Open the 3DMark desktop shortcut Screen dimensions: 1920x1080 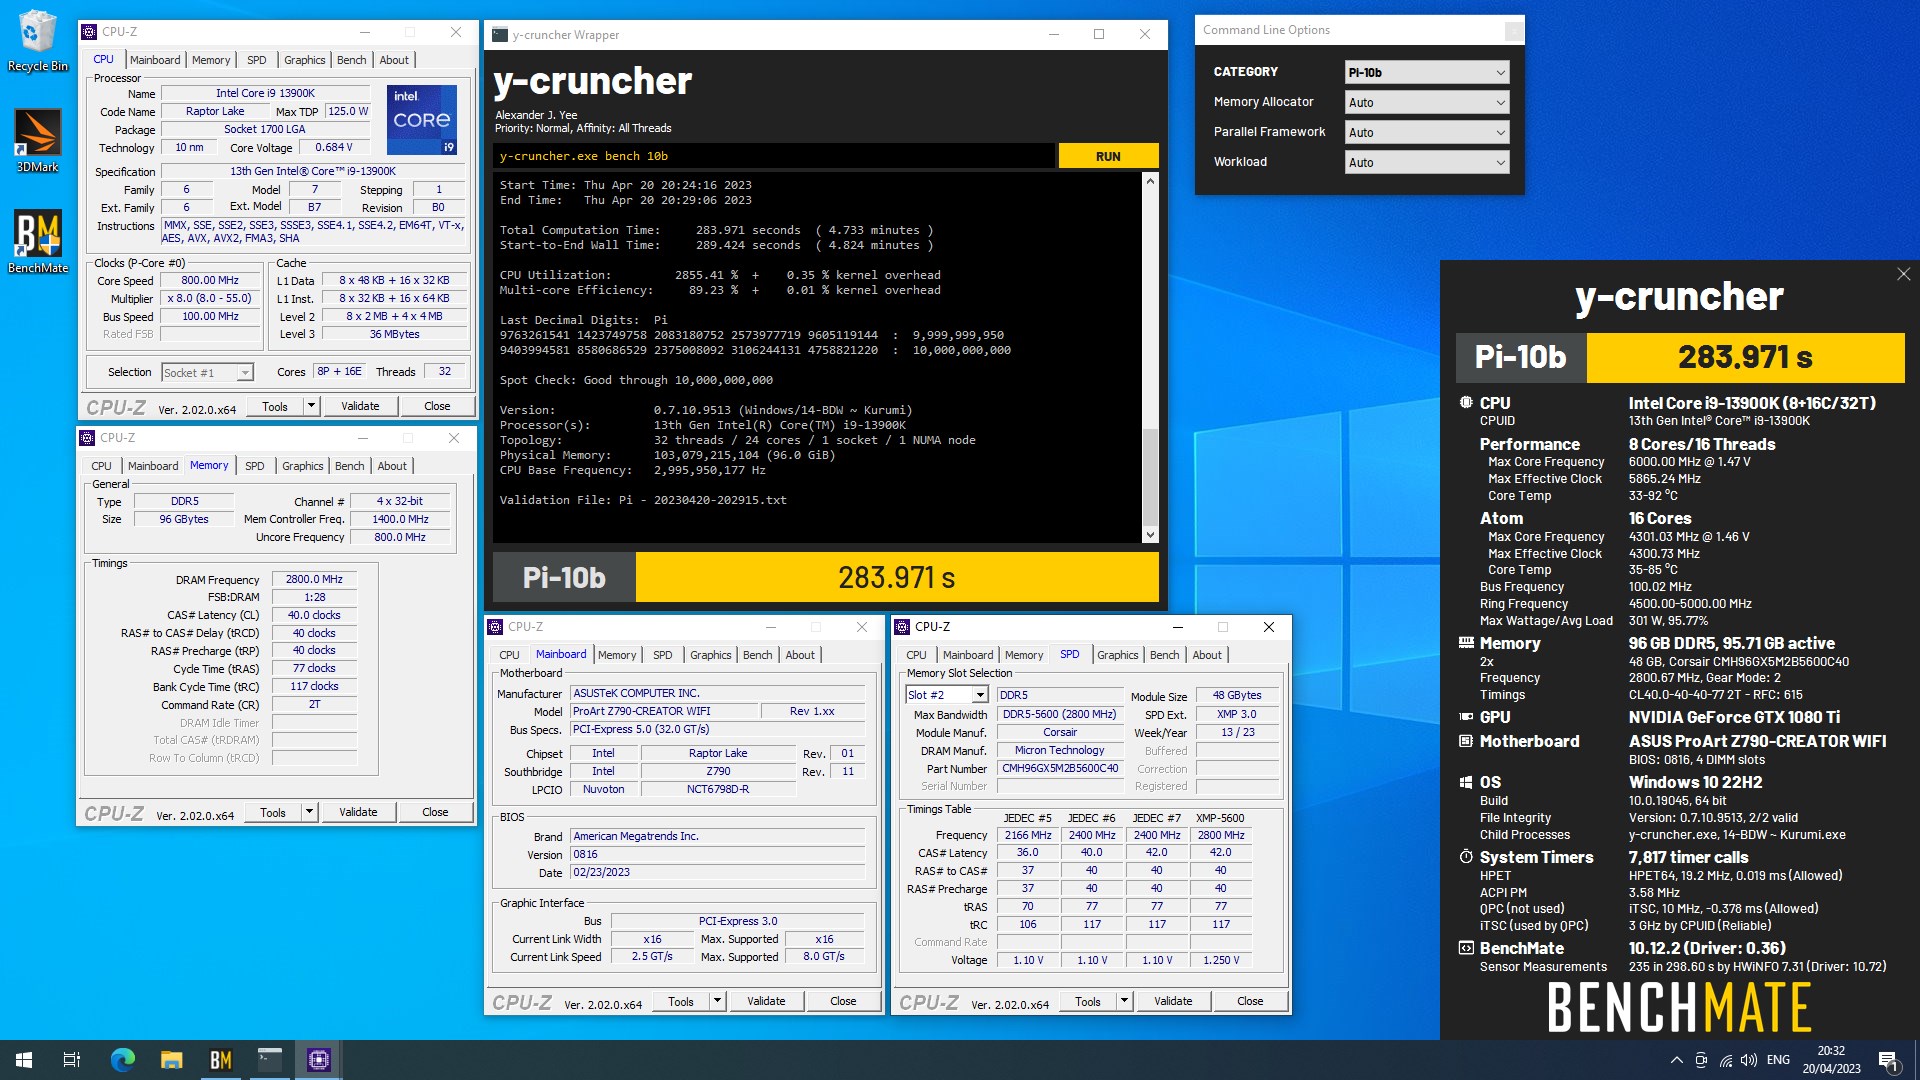[37, 141]
